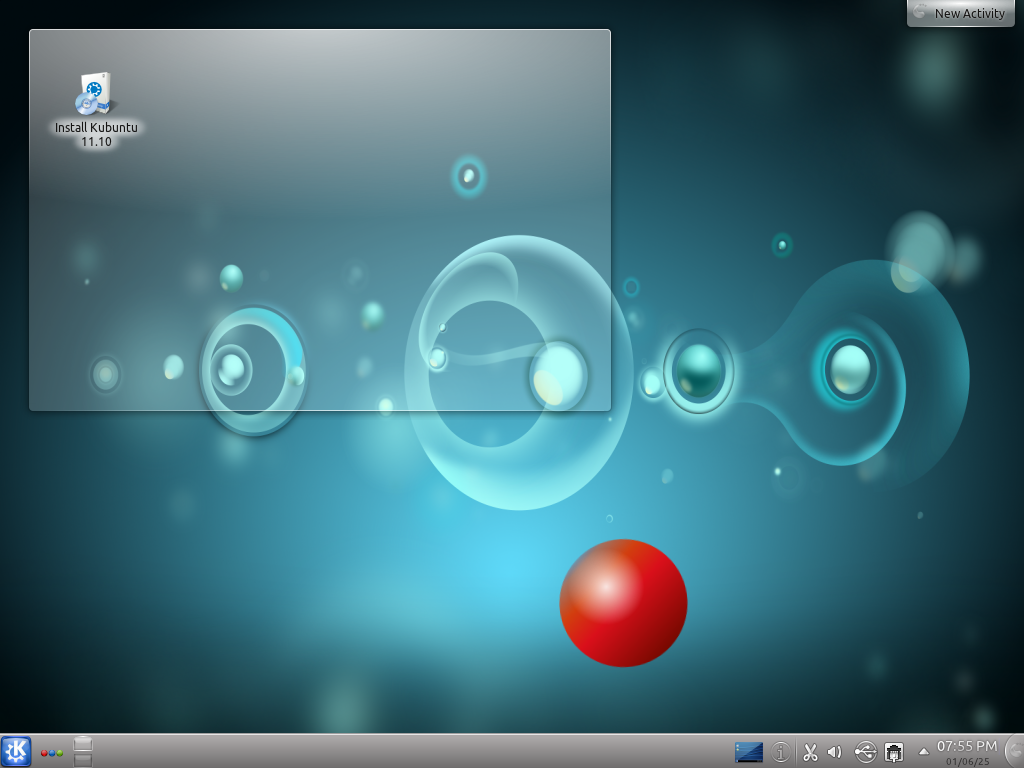Click the panel toolbox cashew at the panel's end
The image size is (1024, 768).
1016,752
